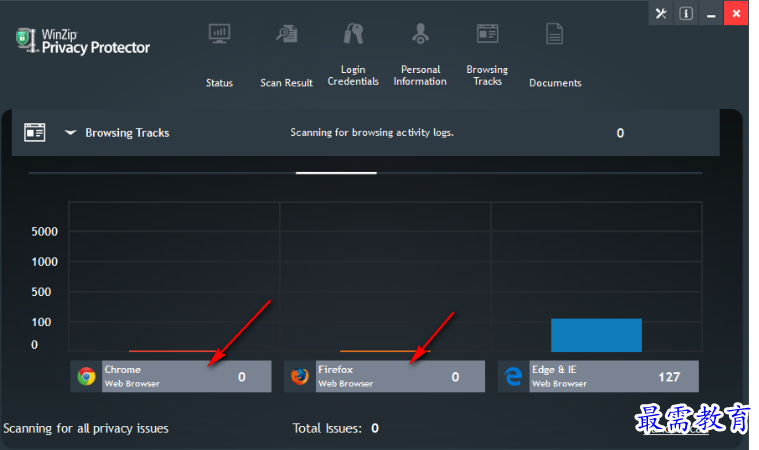Click the info icon in title bar
Image resolution: width=759 pixels, height=450 pixels.
click(x=686, y=14)
